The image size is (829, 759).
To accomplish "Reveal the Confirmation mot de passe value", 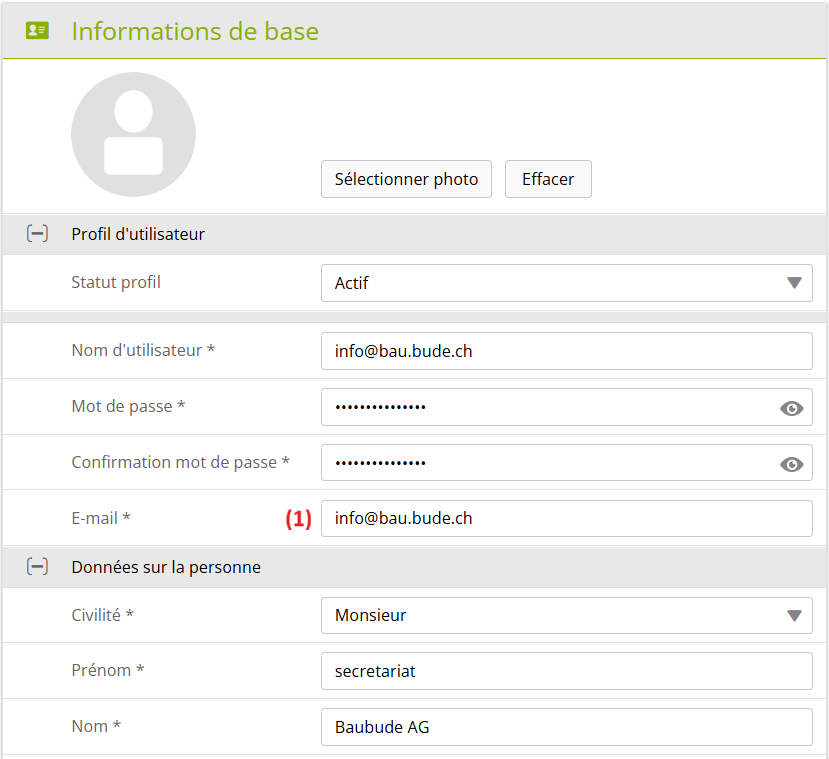I will pos(791,464).
